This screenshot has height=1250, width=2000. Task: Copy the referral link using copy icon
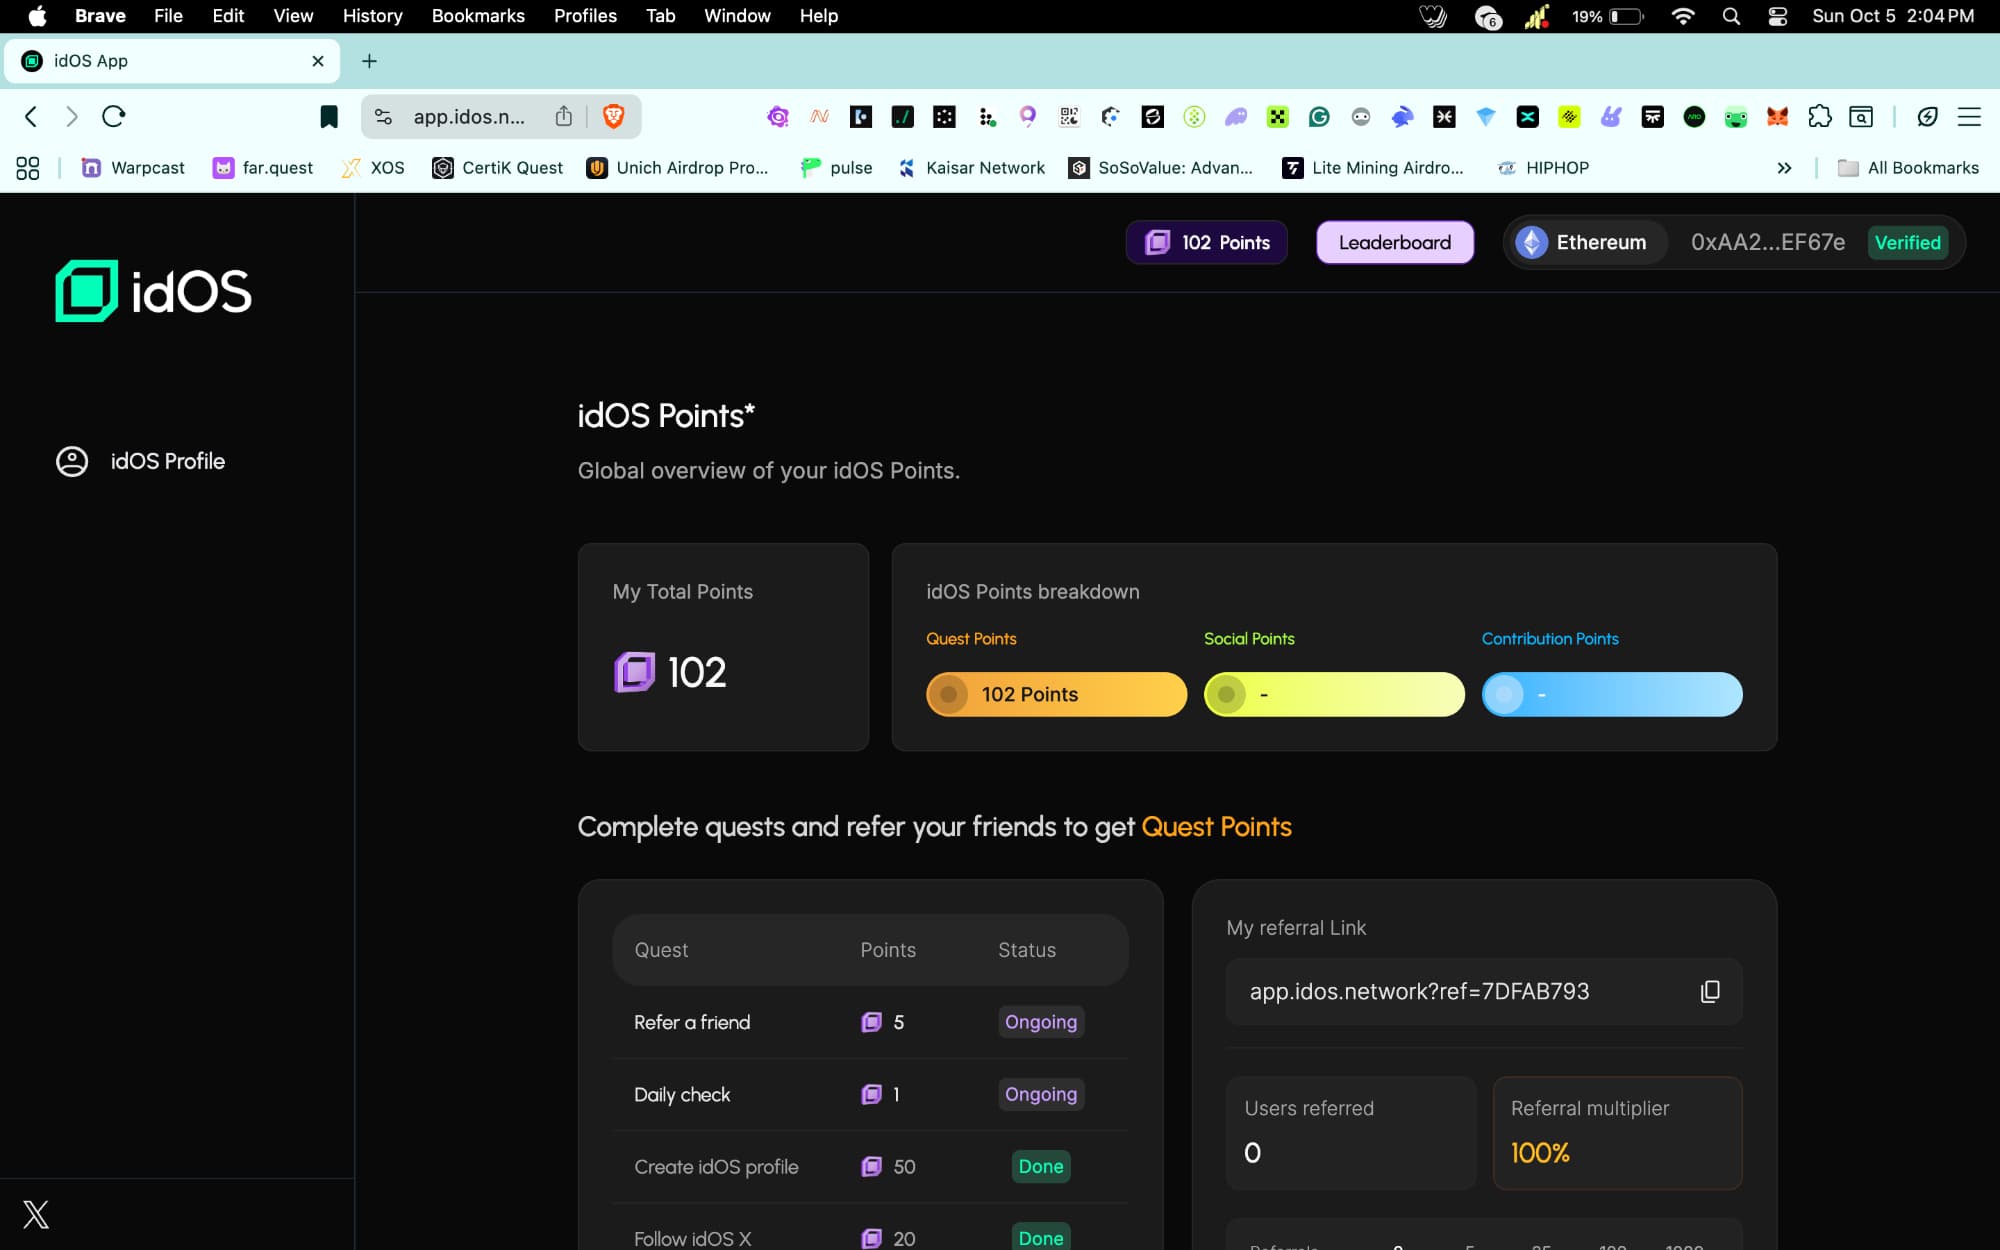point(1710,991)
